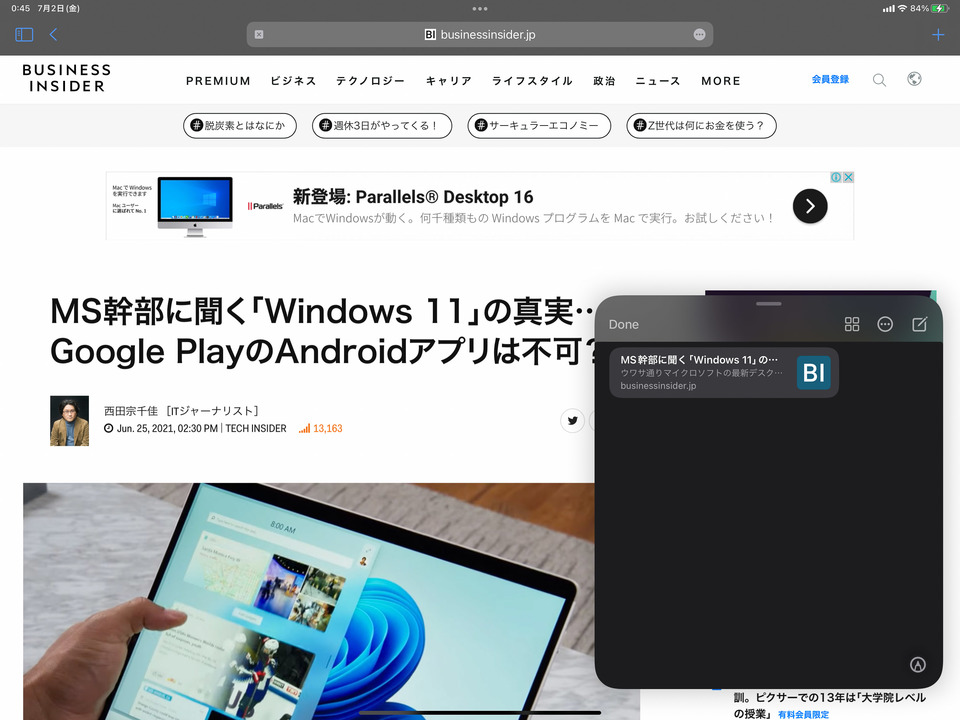This screenshot has width=960, height=720.
Task: Open the PREMIUM menu item
Action: click(218, 81)
